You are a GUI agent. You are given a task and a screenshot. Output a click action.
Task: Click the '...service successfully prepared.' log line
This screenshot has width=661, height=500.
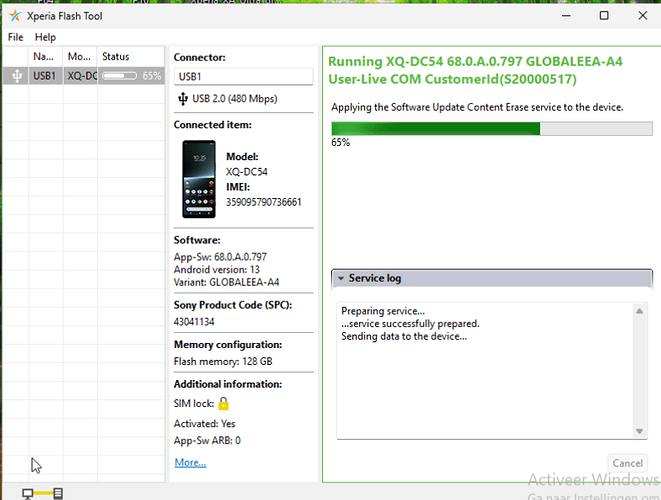point(410,324)
